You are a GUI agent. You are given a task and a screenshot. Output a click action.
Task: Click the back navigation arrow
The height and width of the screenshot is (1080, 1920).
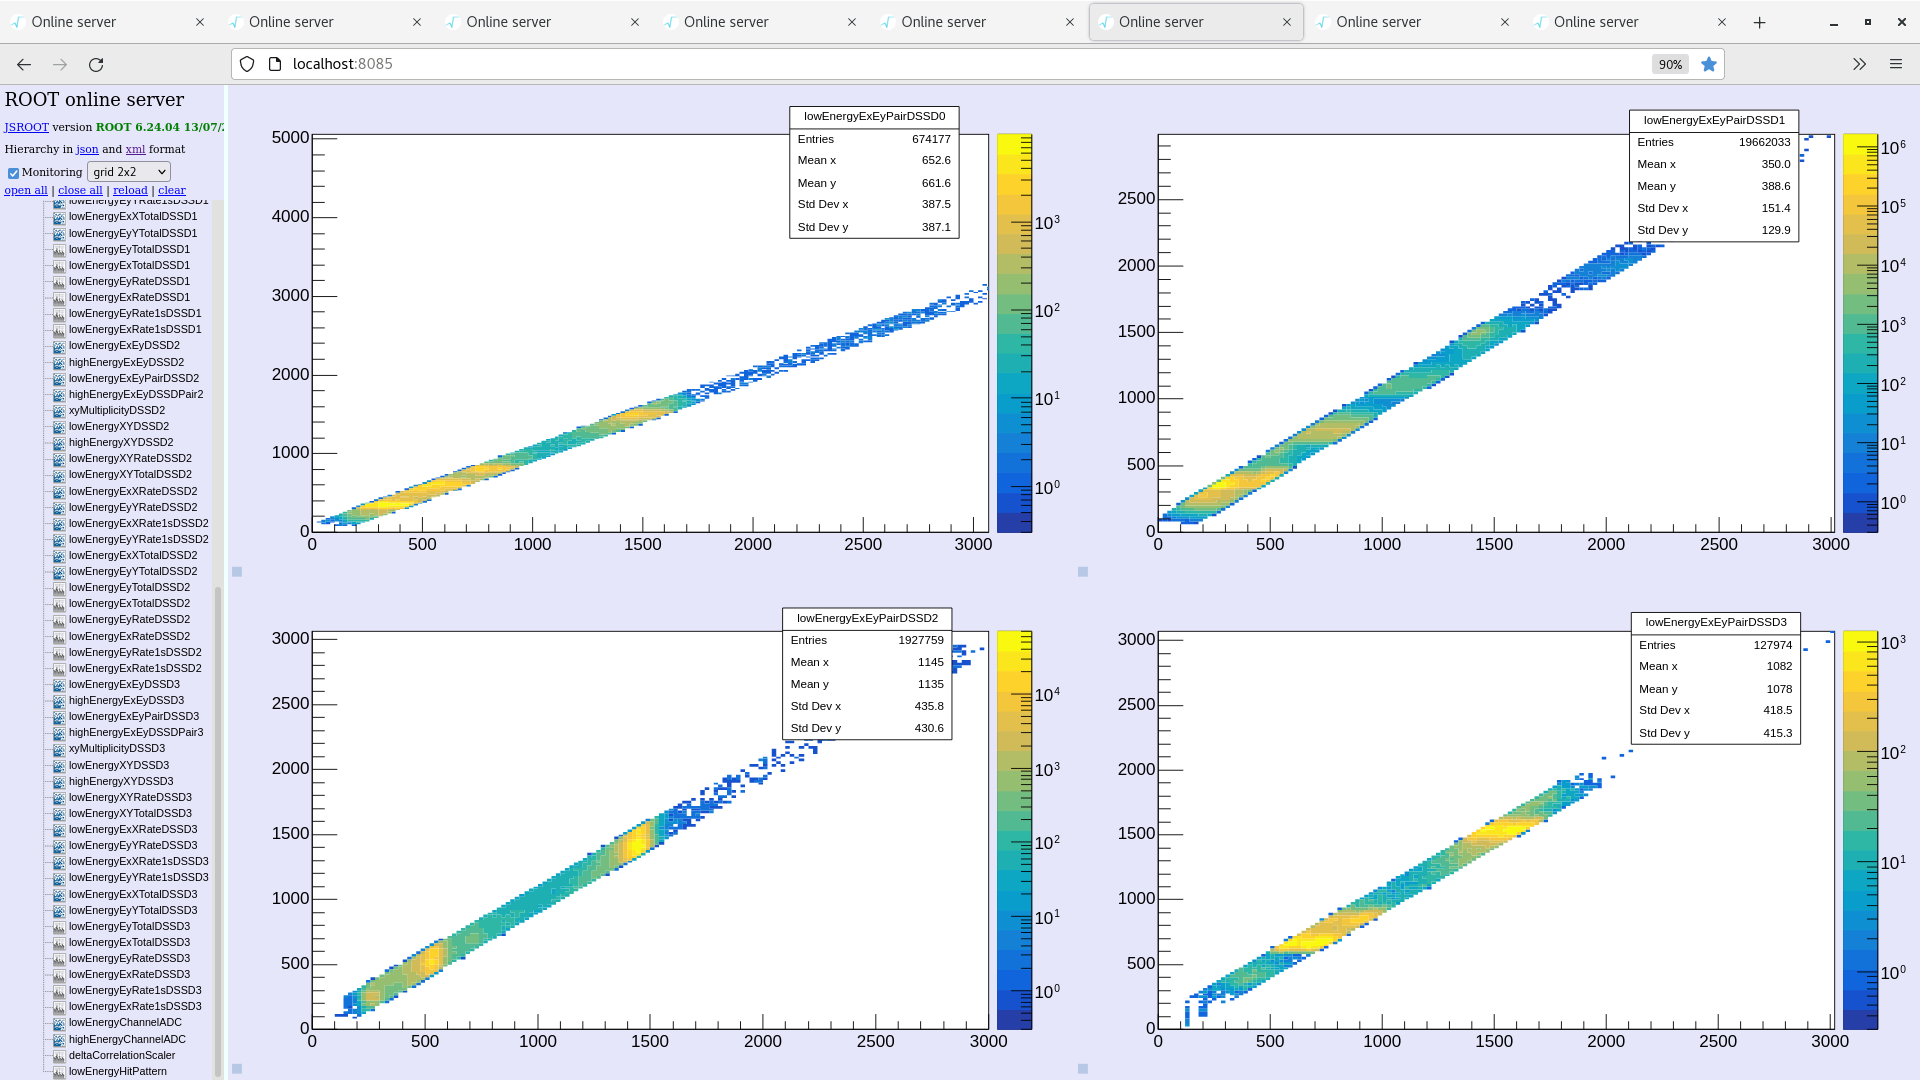[x=24, y=64]
